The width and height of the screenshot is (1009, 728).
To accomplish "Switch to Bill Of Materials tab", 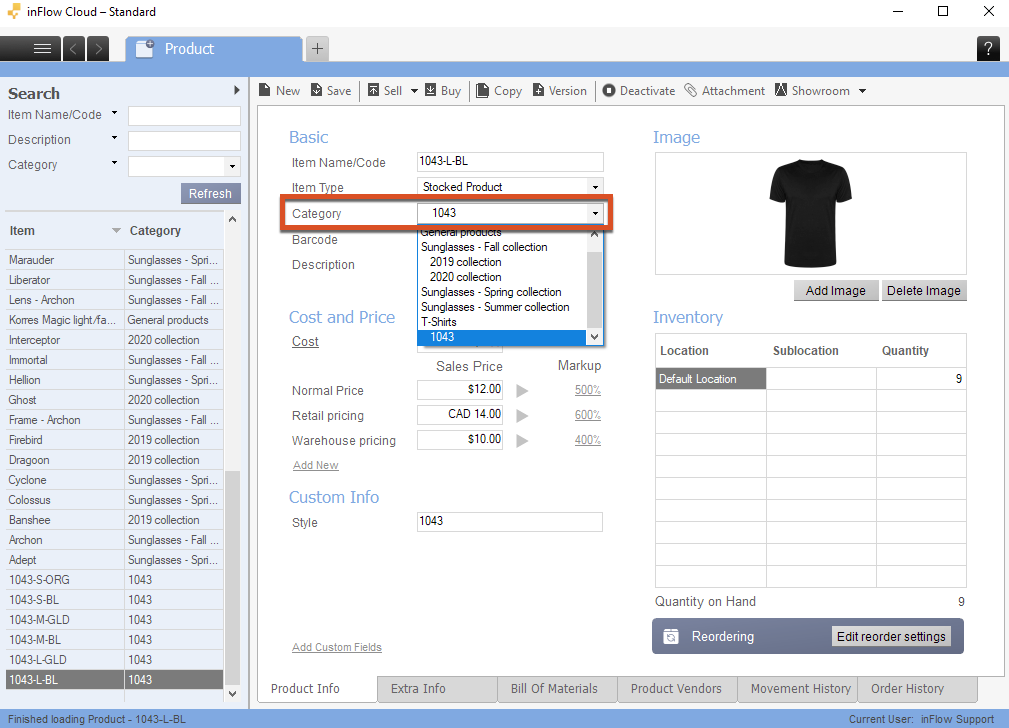I will [x=554, y=688].
